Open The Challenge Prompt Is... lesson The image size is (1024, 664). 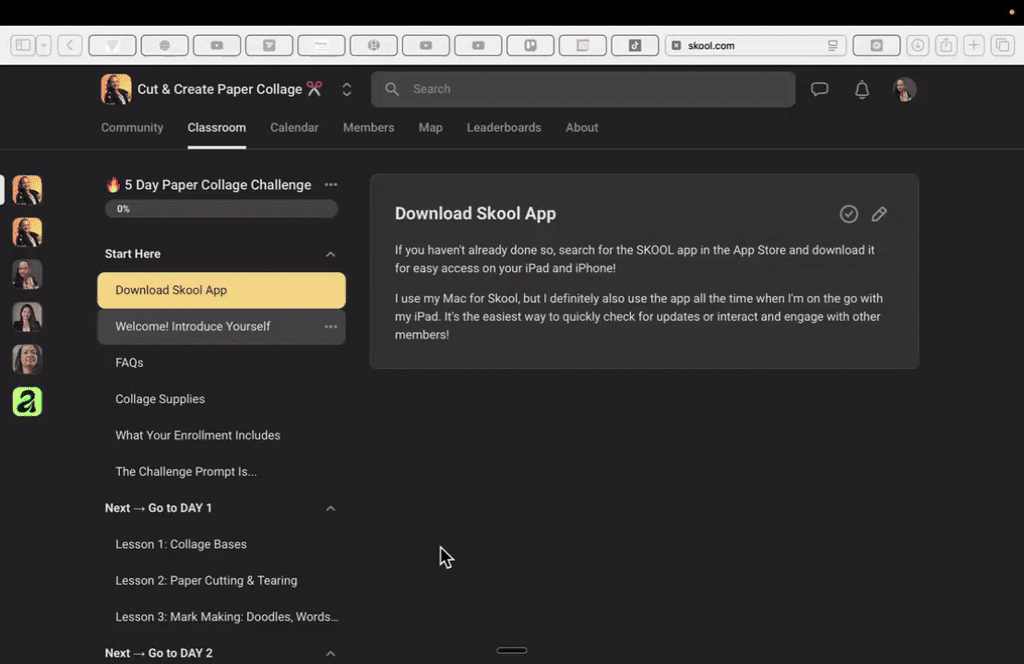point(186,471)
